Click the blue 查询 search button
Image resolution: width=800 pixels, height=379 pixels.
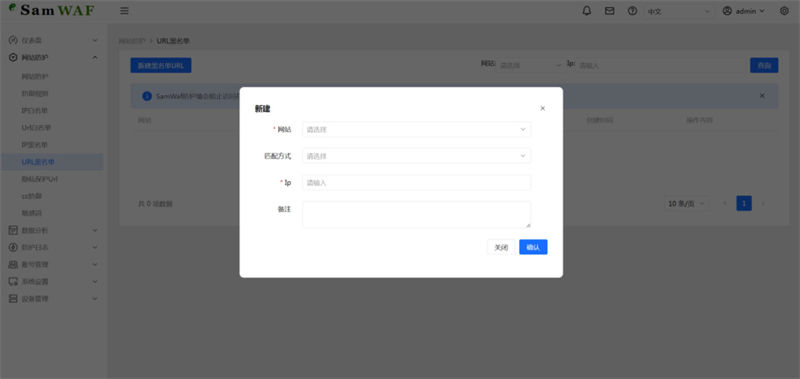pyautogui.click(x=764, y=65)
